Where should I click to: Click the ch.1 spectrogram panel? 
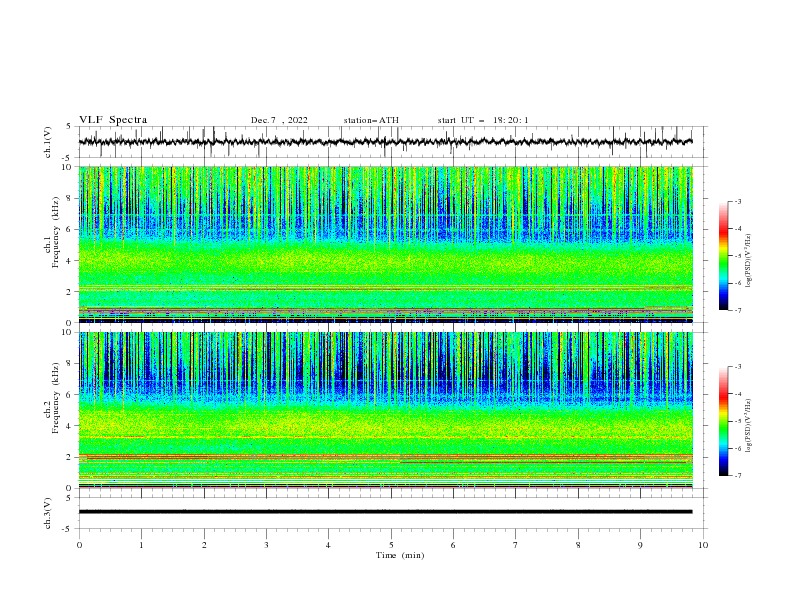[x=385, y=244]
